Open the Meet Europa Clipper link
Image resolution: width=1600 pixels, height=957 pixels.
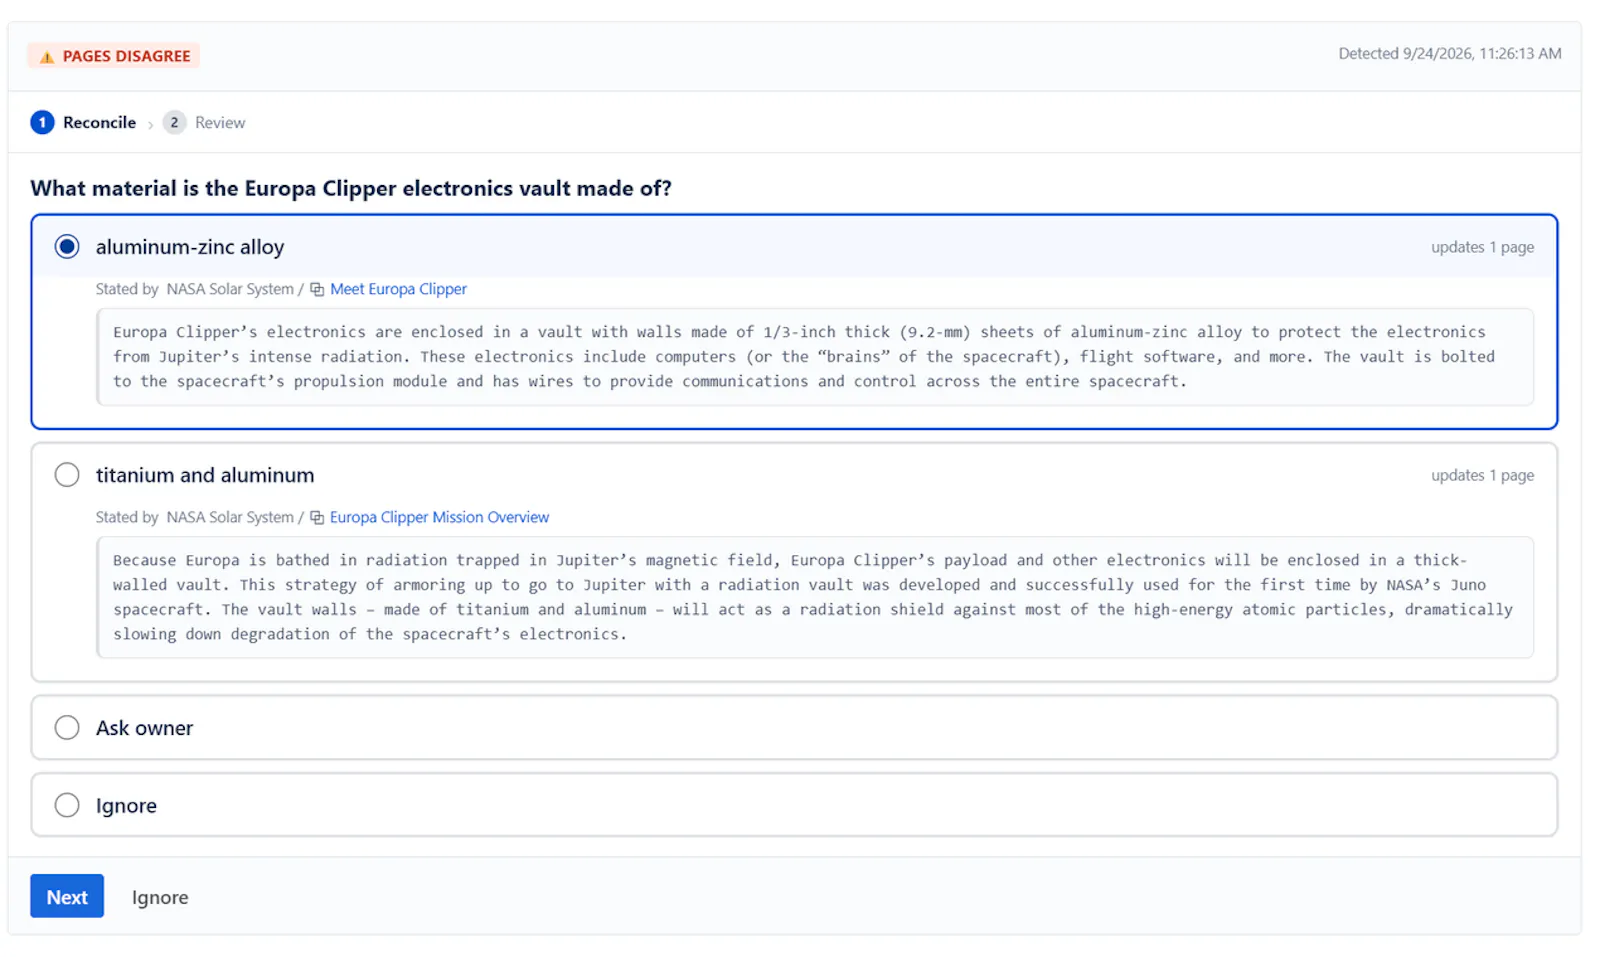[x=398, y=289]
